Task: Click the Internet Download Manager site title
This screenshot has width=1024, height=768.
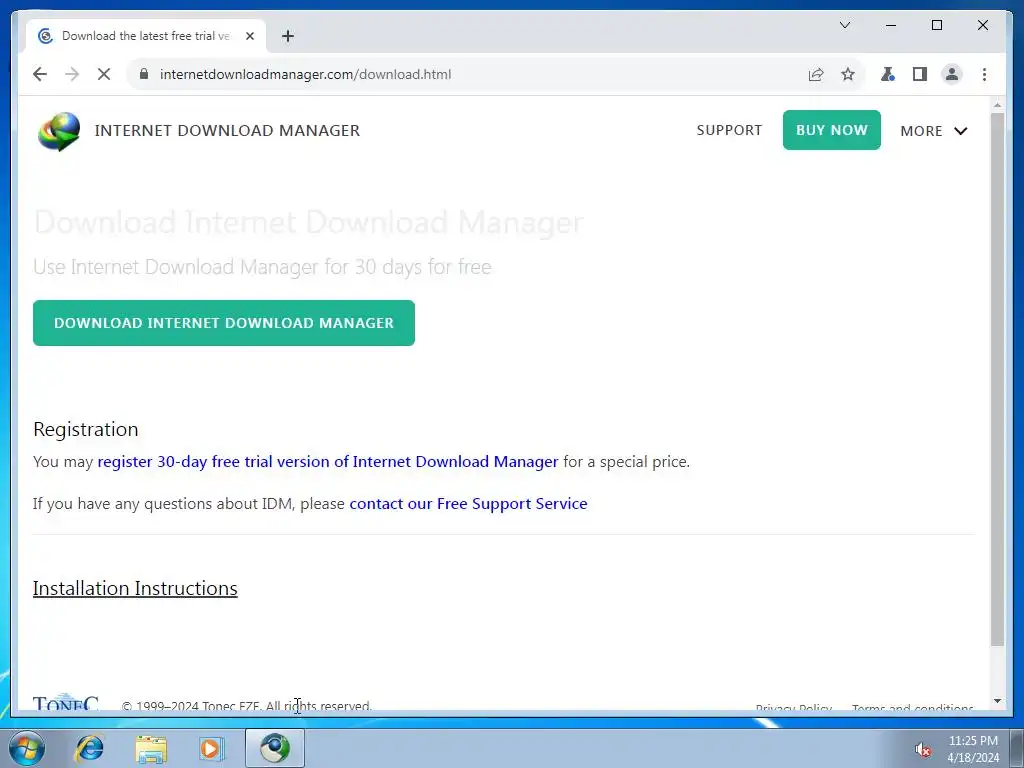Action: pyautogui.click(x=227, y=131)
